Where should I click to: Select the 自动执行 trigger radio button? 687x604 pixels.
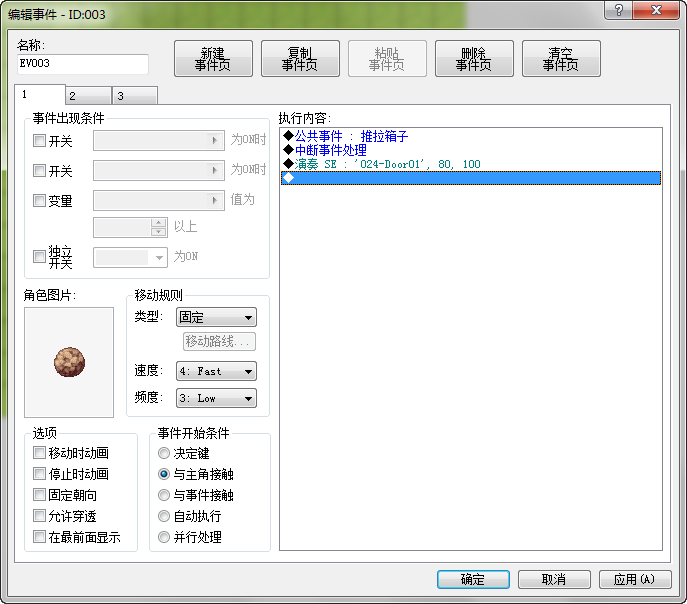point(164,516)
